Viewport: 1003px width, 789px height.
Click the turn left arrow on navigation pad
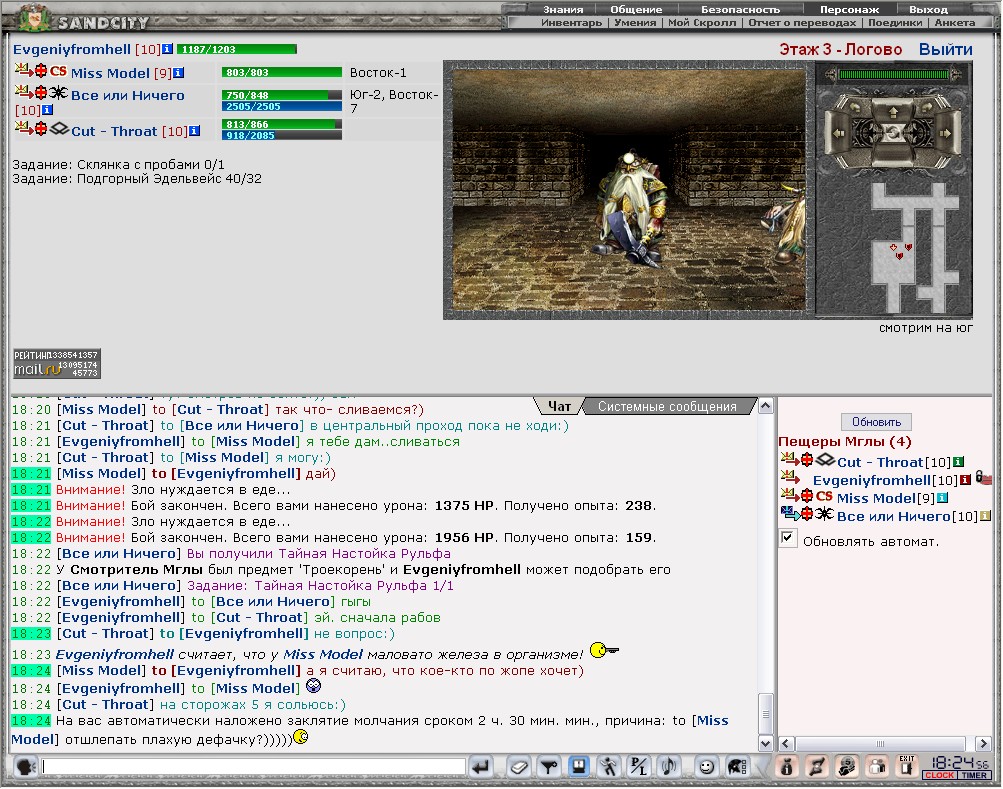[x=855, y=108]
